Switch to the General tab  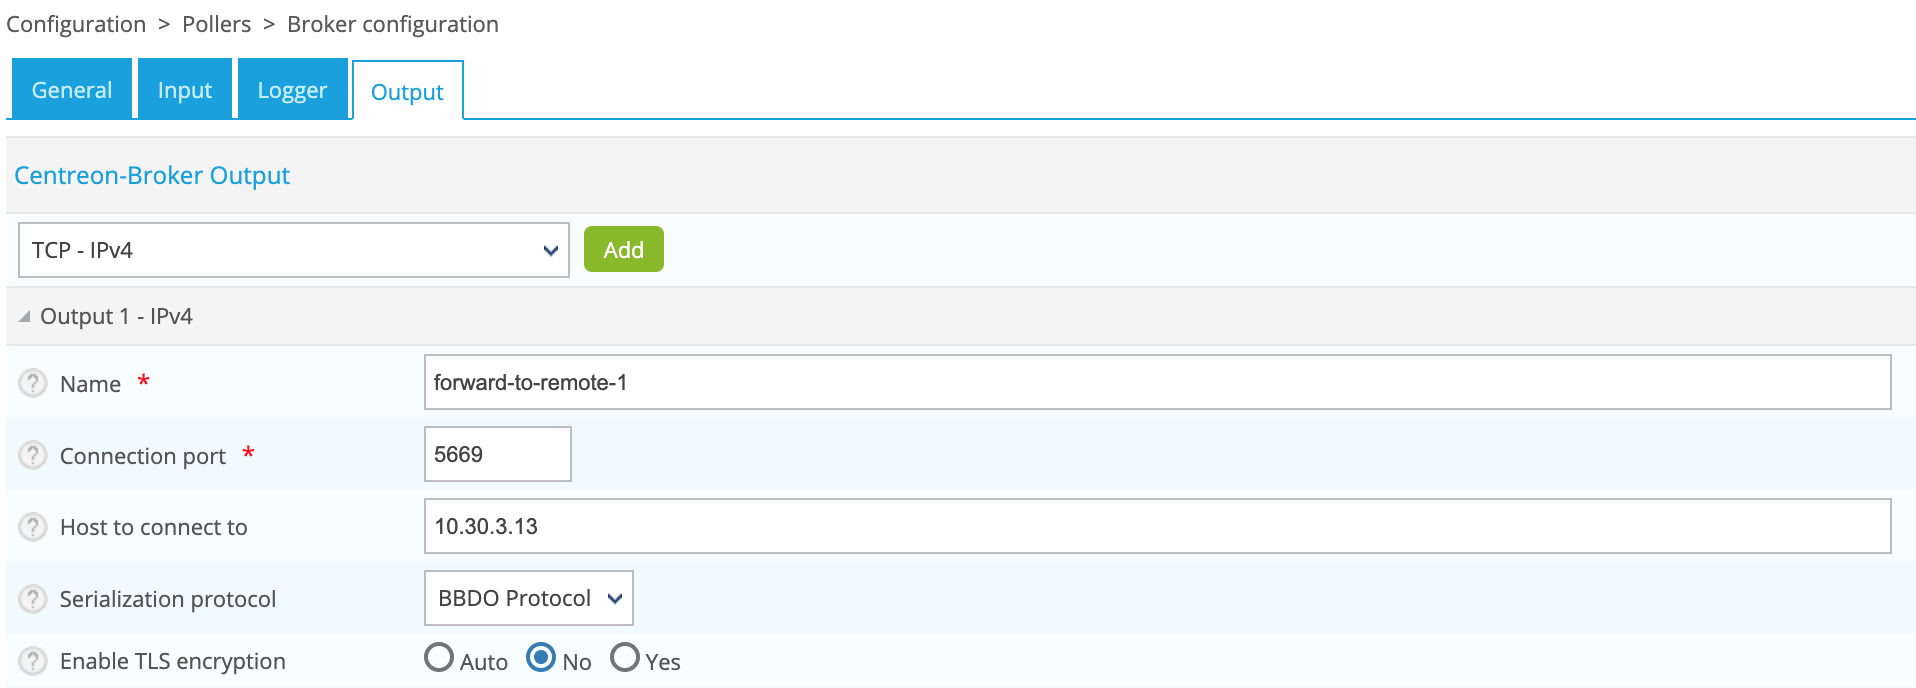click(72, 90)
